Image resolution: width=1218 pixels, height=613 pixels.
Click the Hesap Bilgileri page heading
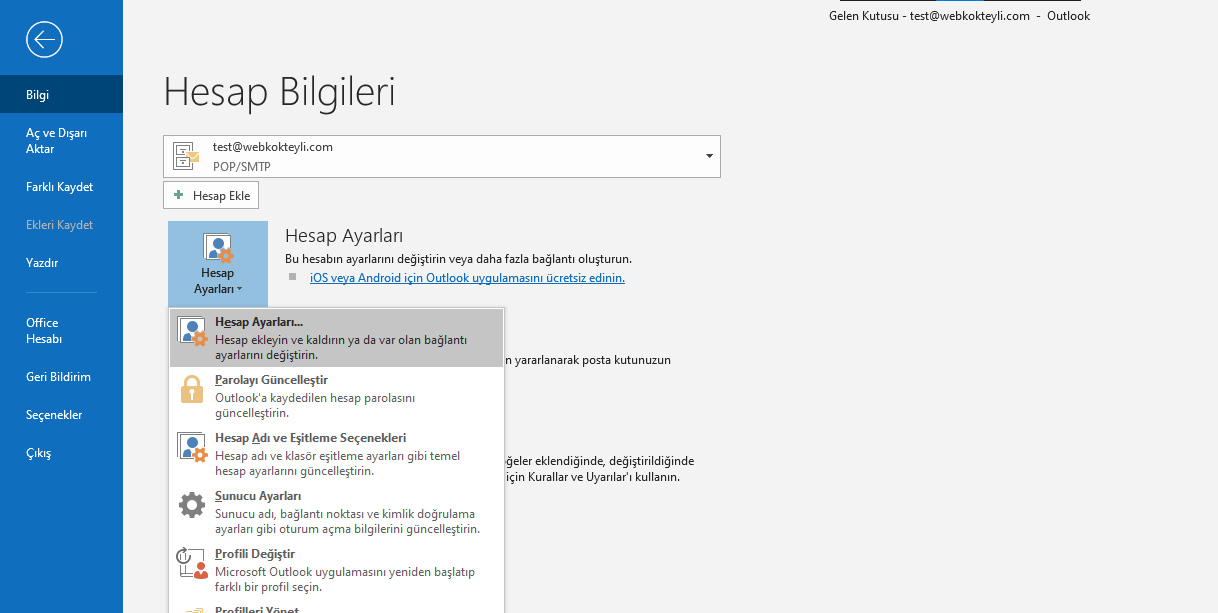pos(279,91)
